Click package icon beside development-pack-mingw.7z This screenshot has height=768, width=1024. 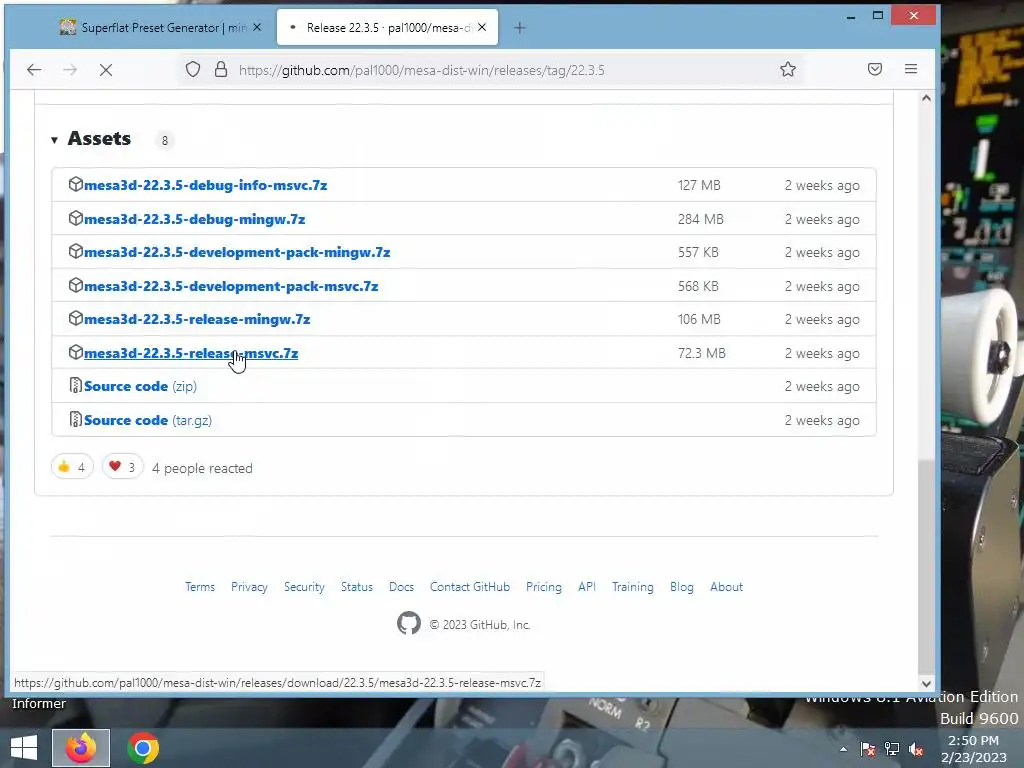(76, 251)
